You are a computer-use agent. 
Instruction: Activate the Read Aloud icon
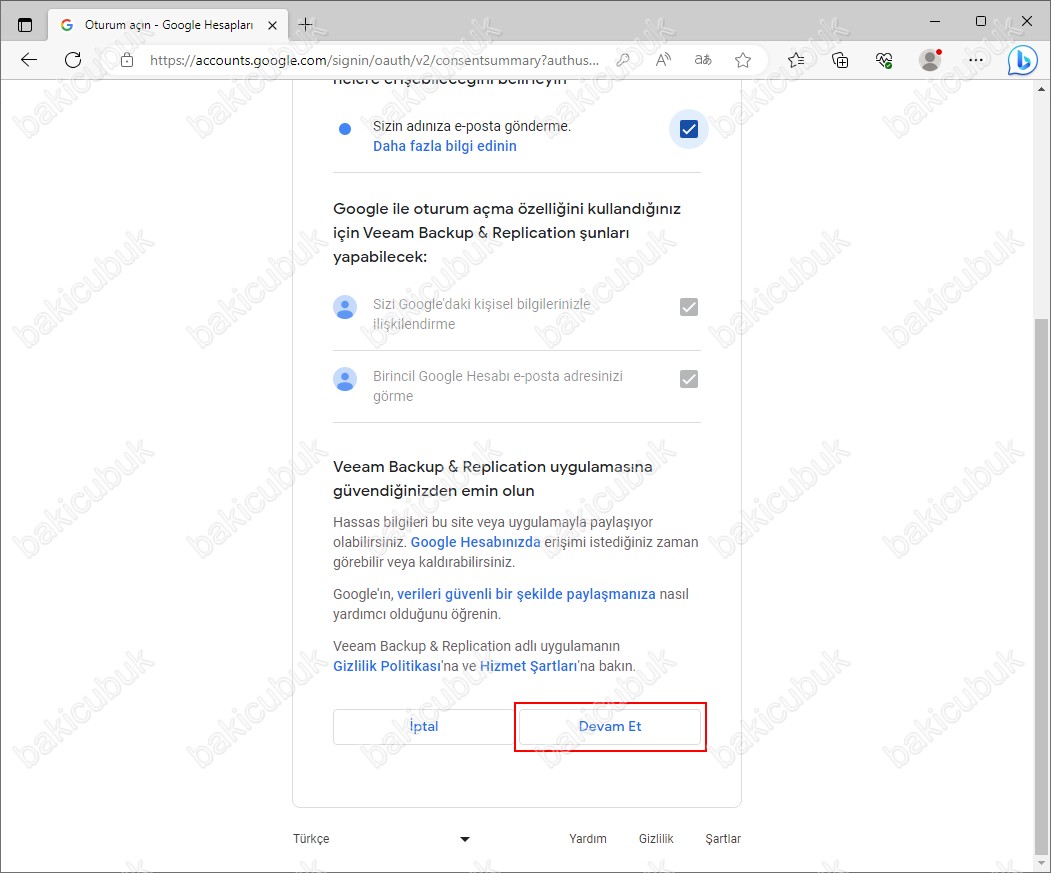tap(663, 60)
